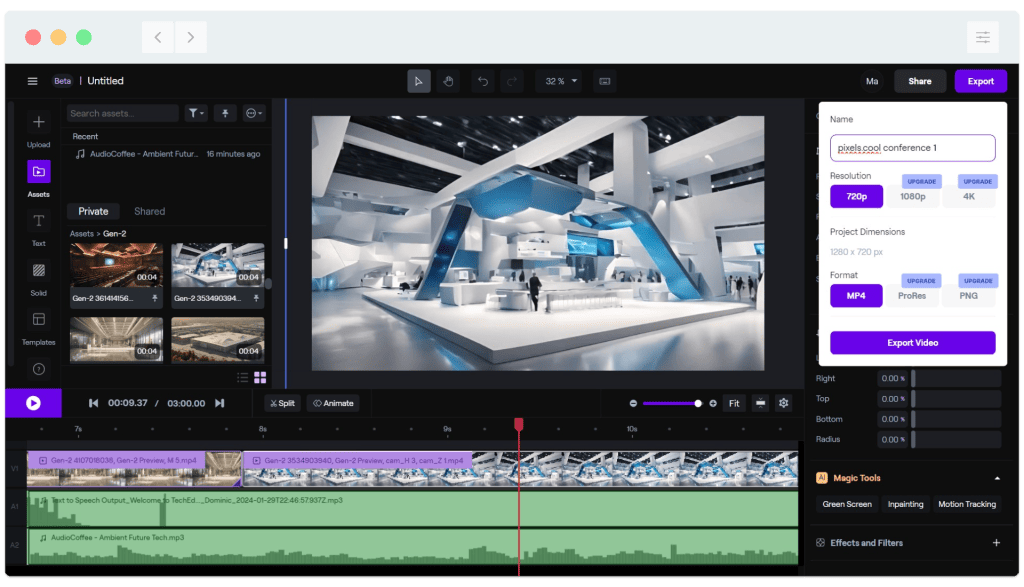Open the filter dropdown in assets panel
Image resolution: width=1024 pixels, height=587 pixels.
[x=196, y=113]
